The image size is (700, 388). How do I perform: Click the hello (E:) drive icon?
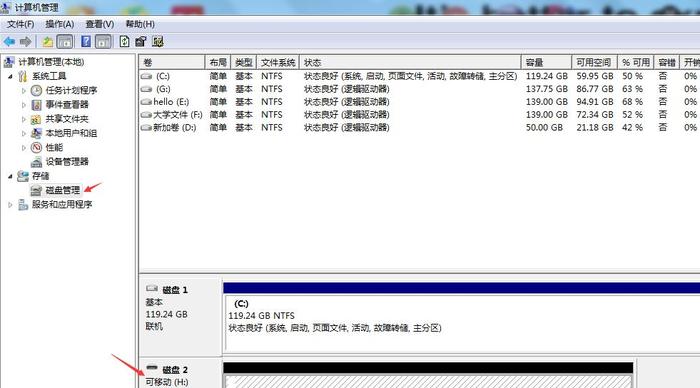click(146, 102)
